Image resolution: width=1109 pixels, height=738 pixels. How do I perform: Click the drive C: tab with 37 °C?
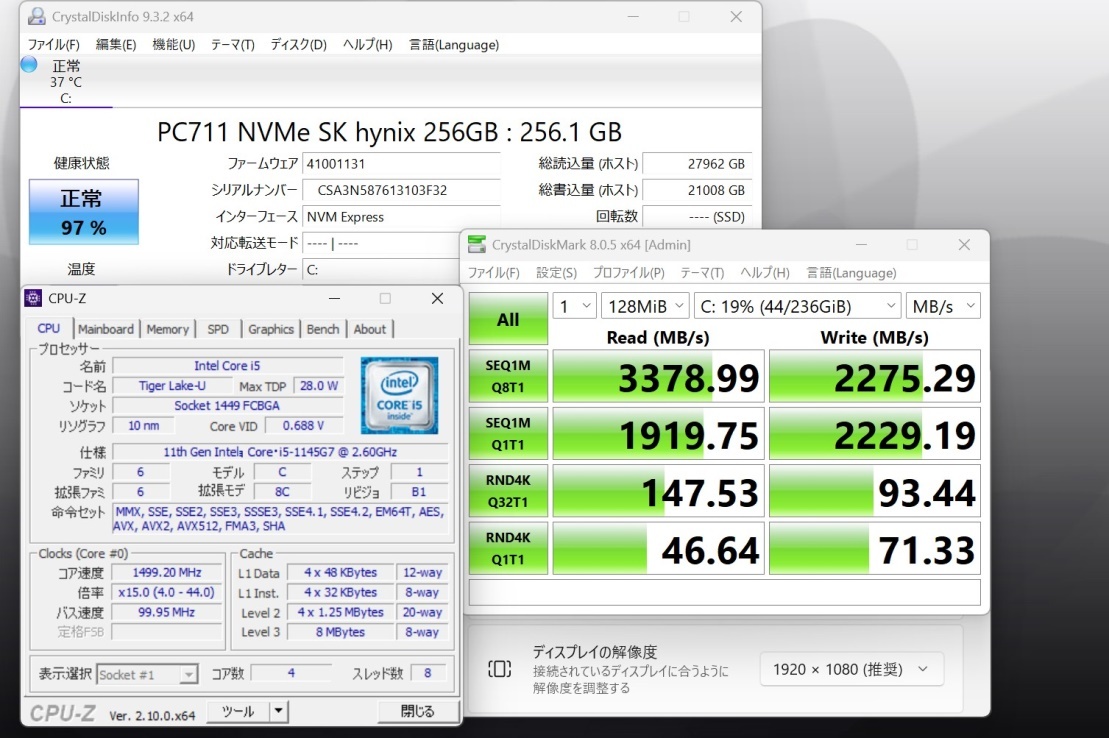coord(66,81)
